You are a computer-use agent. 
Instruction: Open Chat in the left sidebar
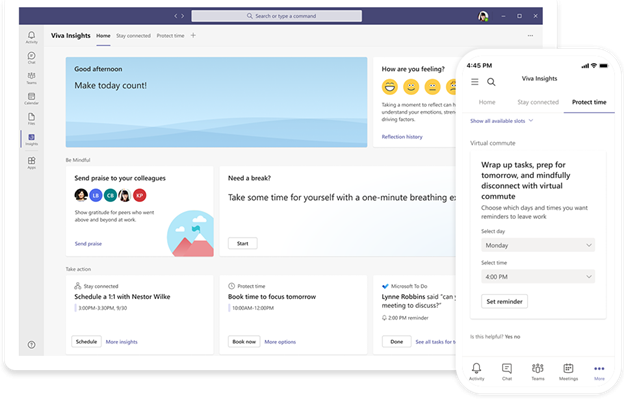(x=31, y=58)
